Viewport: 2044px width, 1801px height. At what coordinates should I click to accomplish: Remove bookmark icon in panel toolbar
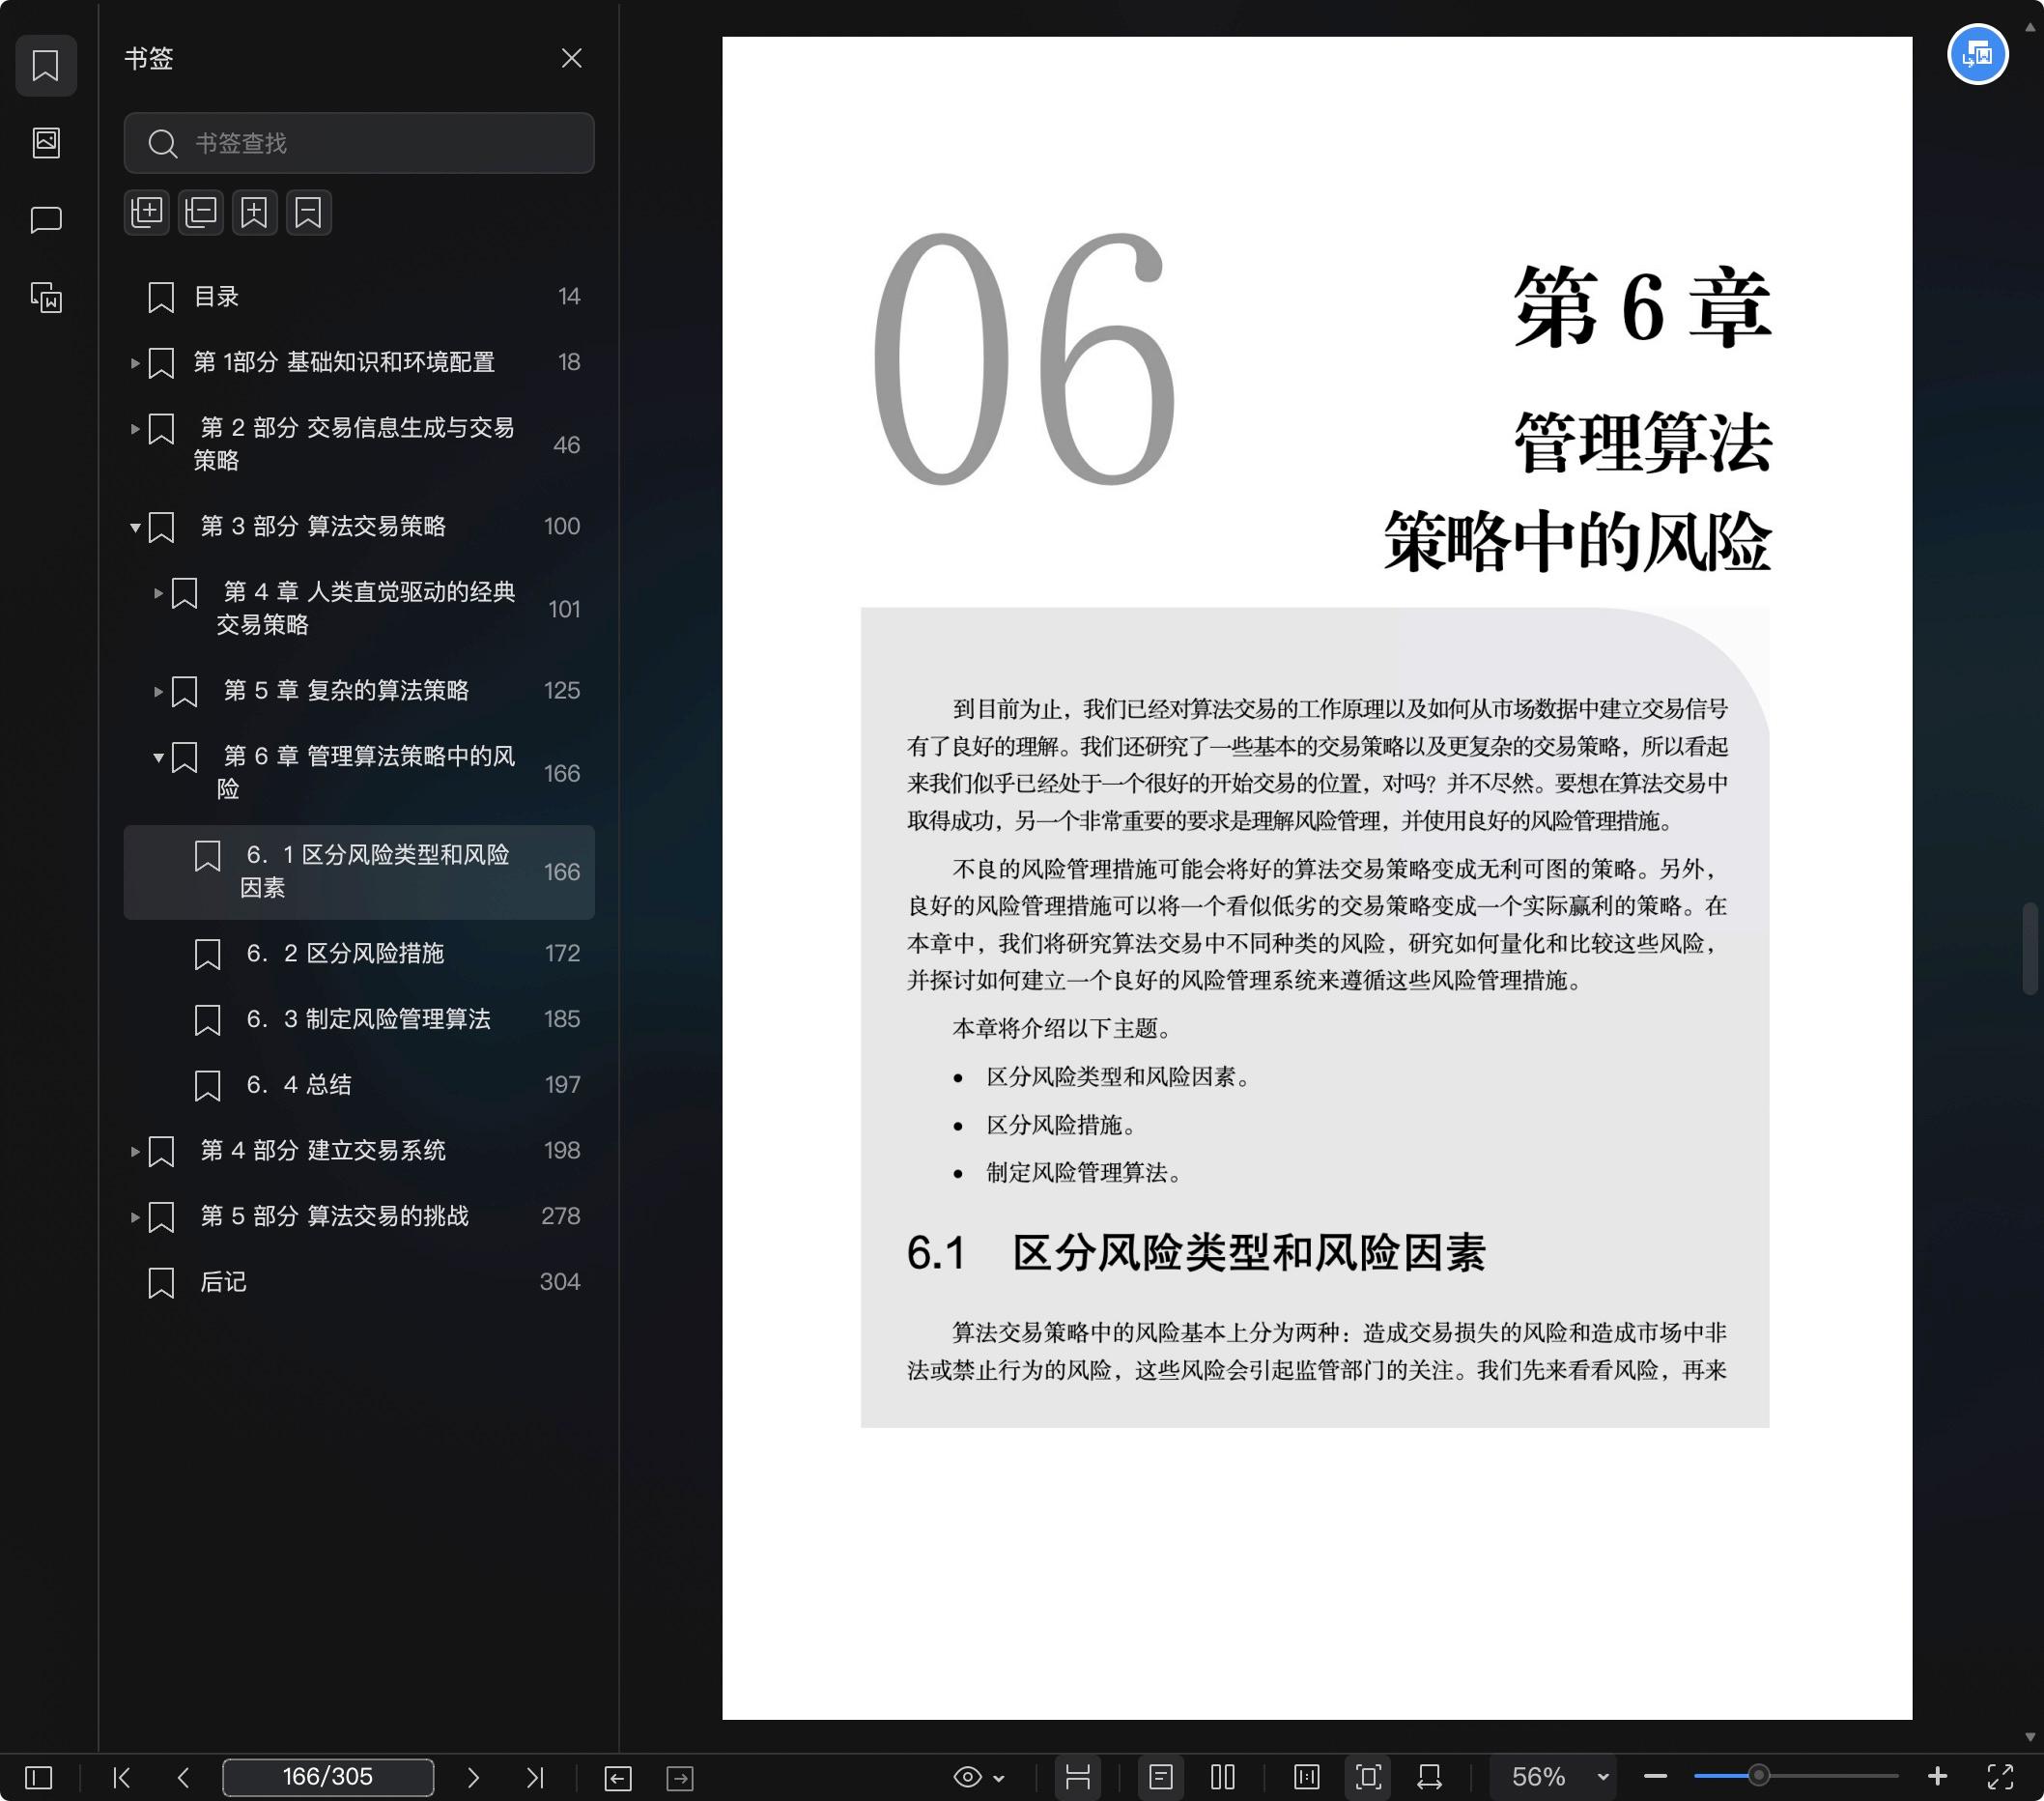point(309,212)
